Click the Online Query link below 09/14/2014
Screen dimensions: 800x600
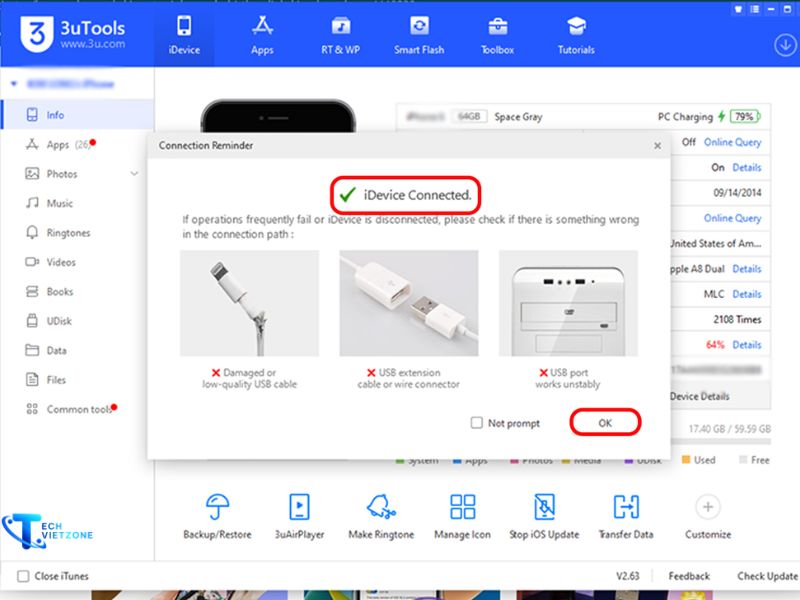[x=733, y=218]
